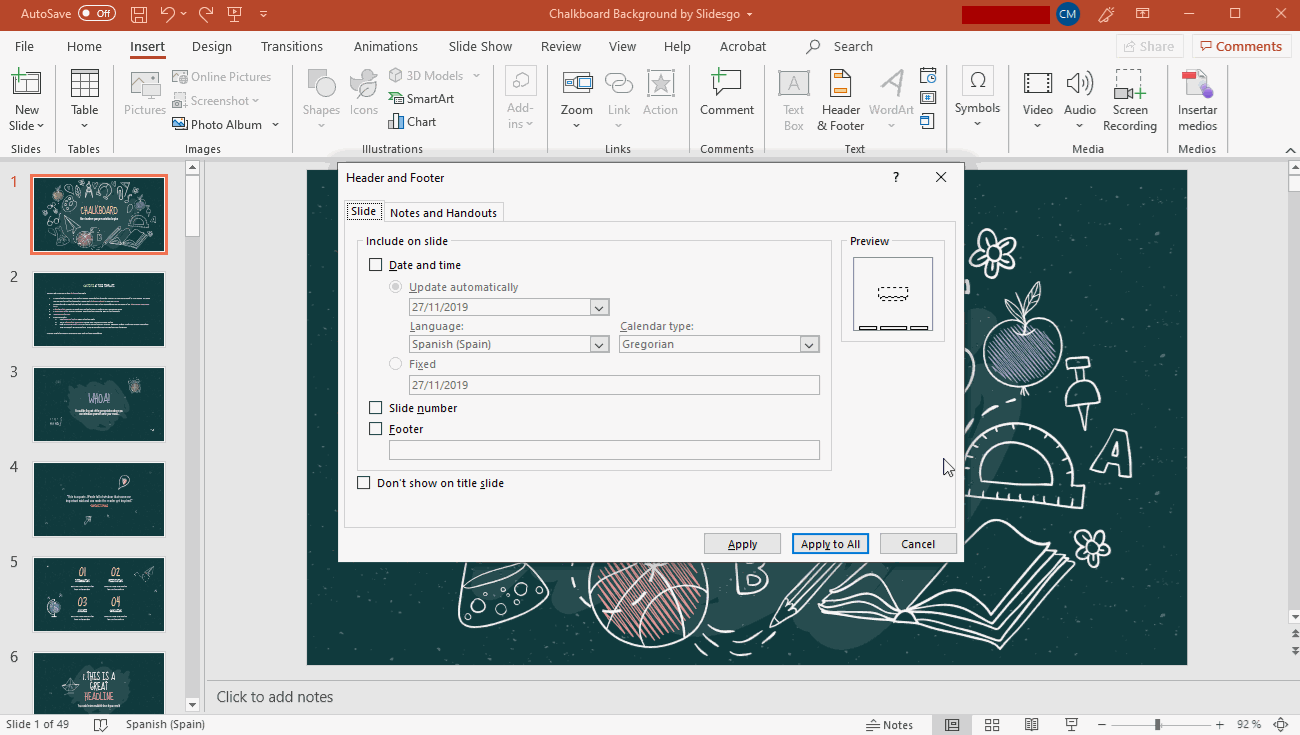Click the Screen Recording icon
The width and height of the screenshot is (1300, 735).
coord(1129,85)
